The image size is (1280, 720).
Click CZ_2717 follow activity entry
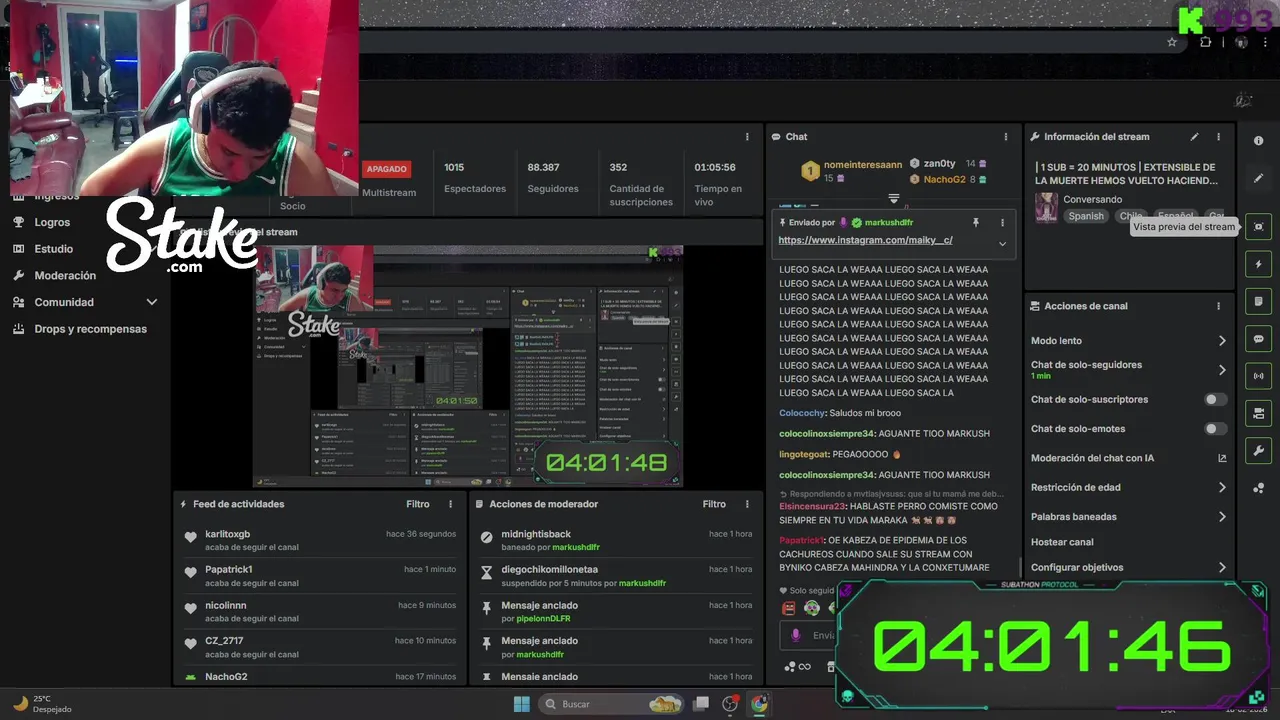[319, 647]
